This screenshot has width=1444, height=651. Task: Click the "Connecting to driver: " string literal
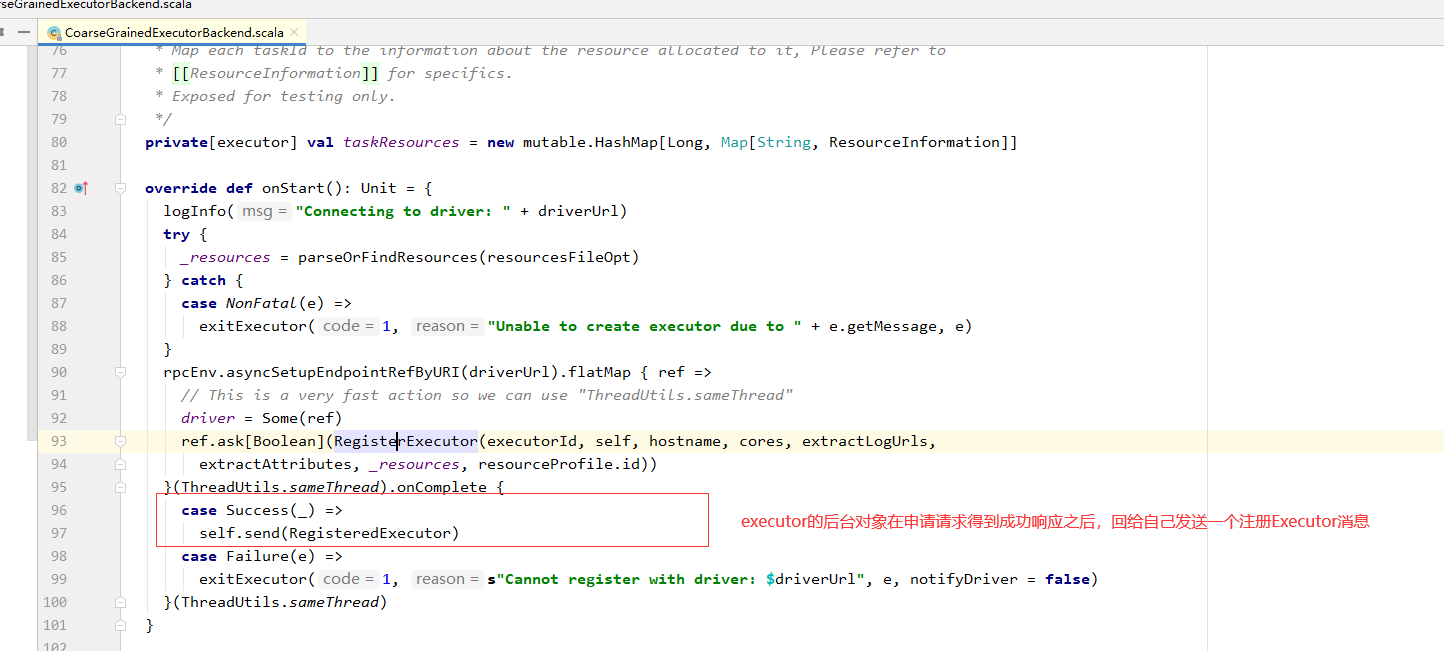pos(404,211)
